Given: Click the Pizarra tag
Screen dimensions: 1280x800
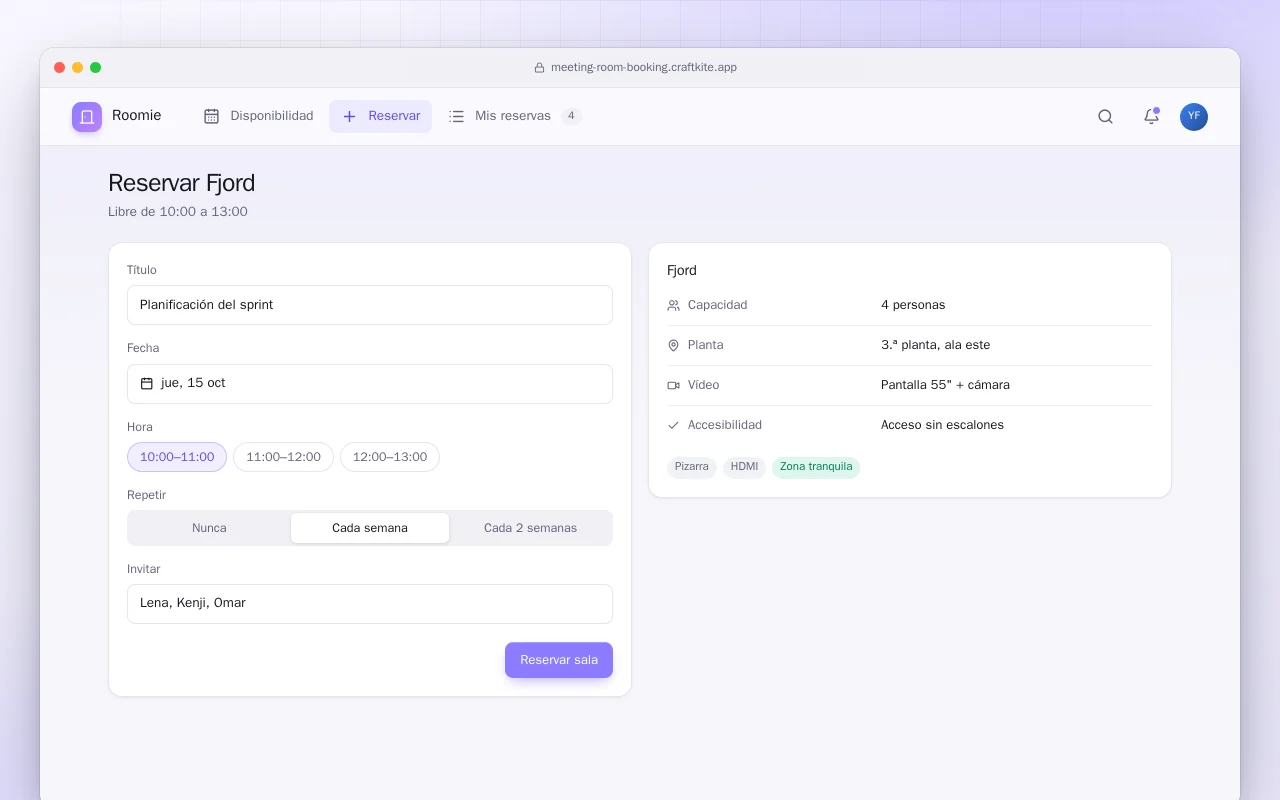Looking at the screenshot, I should point(692,467).
